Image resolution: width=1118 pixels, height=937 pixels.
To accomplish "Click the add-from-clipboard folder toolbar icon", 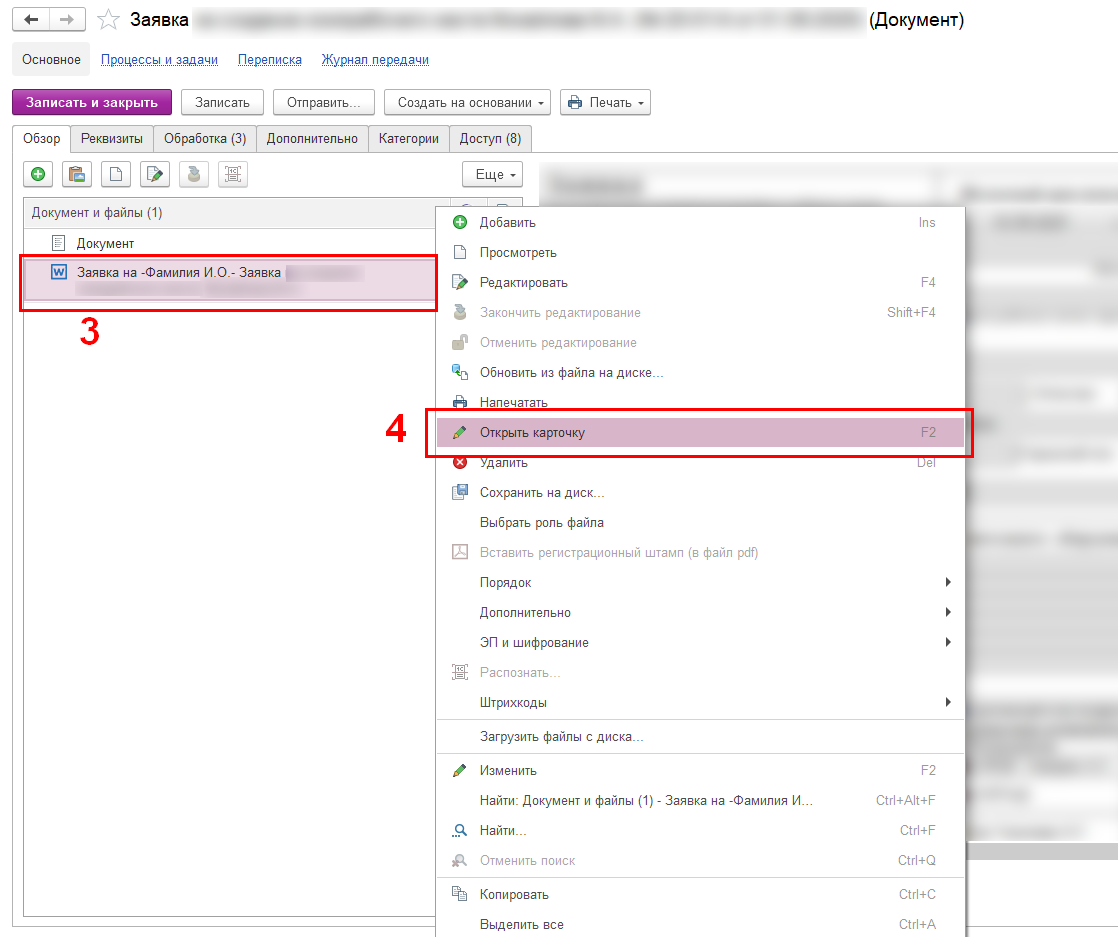I will click(x=76, y=174).
